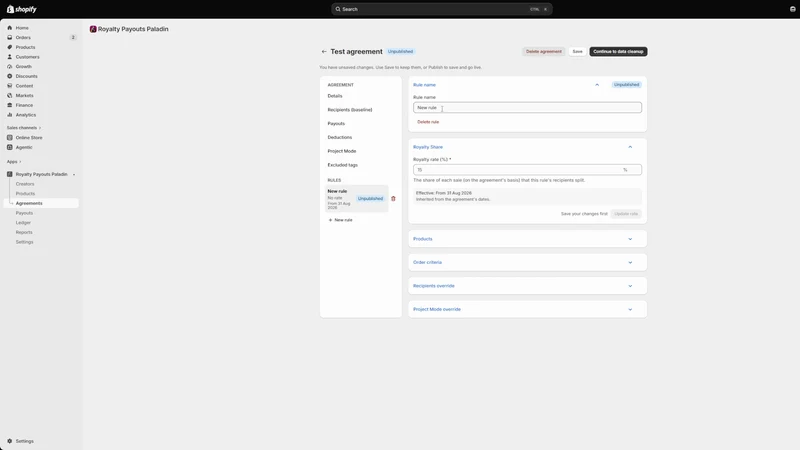
Task: Open Project Mode section
Action: pyautogui.click(x=341, y=151)
